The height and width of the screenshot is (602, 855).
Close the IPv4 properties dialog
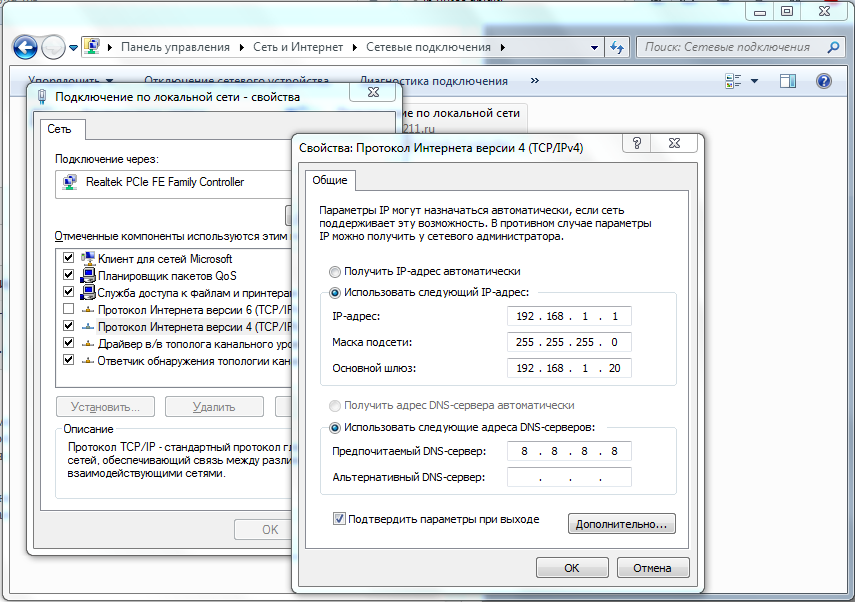point(675,143)
